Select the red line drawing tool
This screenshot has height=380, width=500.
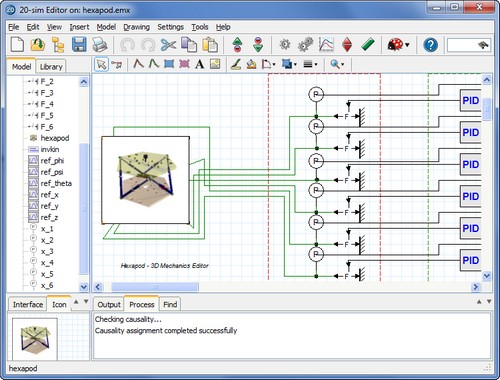[x=138, y=63]
